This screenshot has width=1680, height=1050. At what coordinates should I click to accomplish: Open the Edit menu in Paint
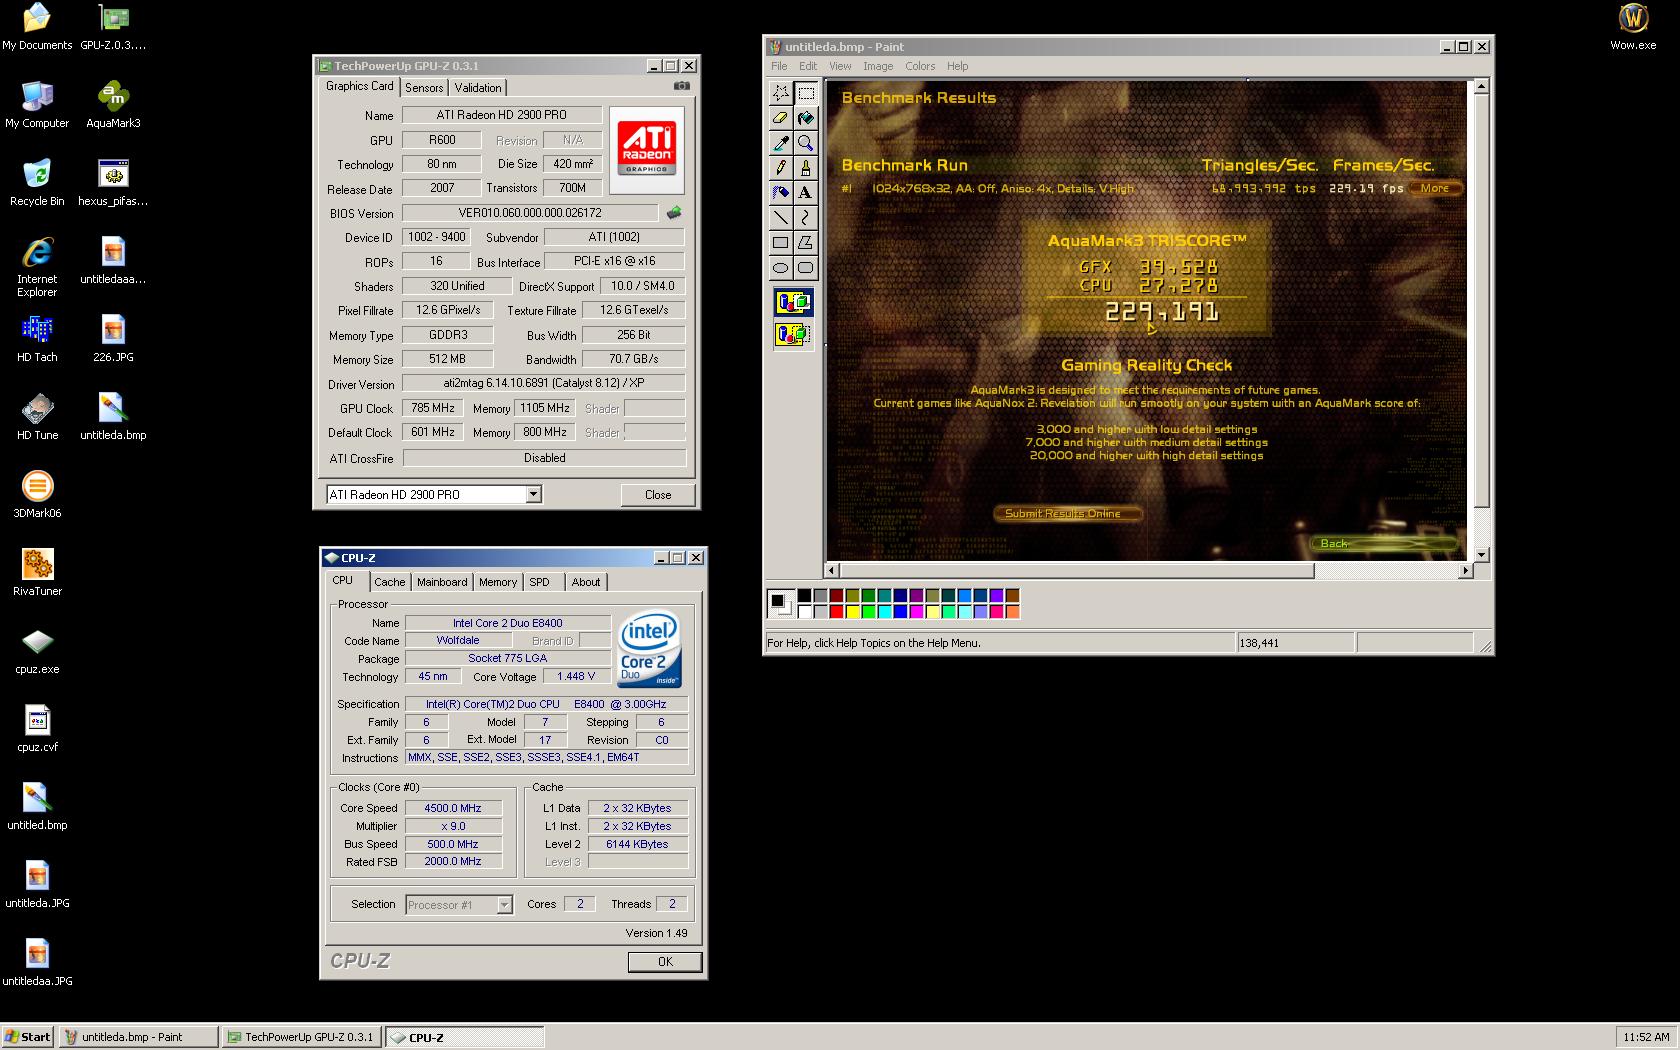point(808,66)
